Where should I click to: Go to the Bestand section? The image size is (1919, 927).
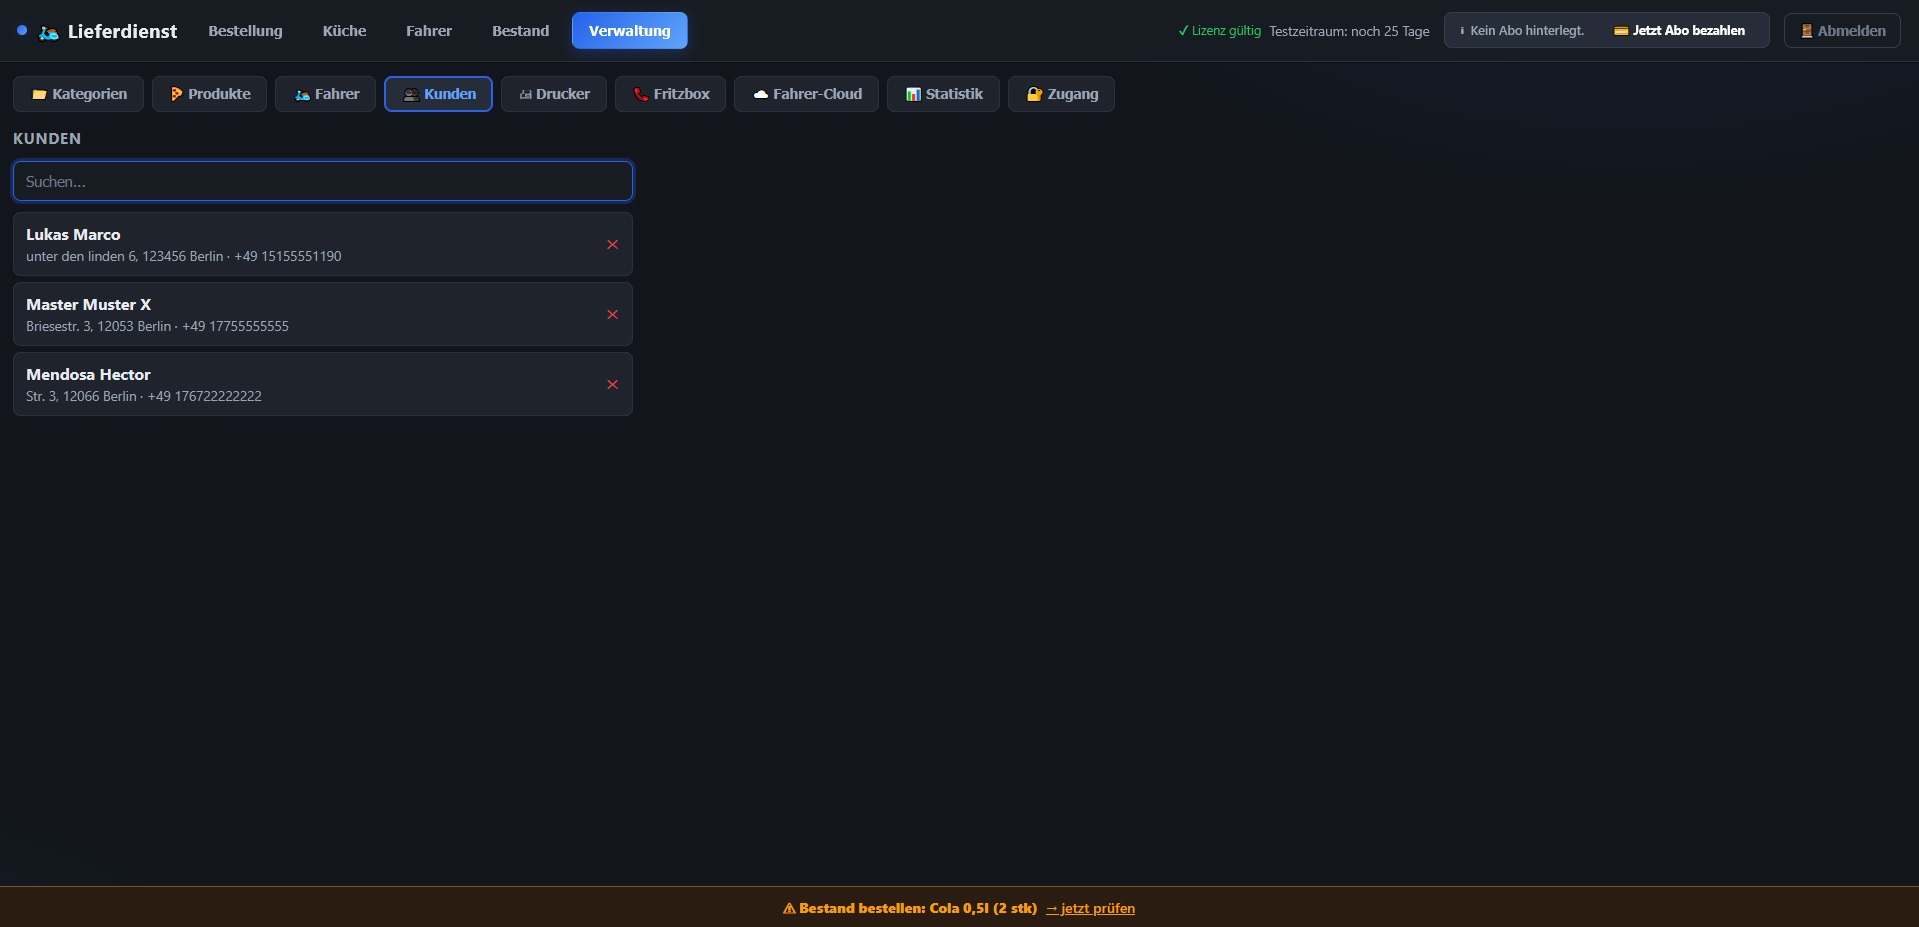tap(520, 31)
